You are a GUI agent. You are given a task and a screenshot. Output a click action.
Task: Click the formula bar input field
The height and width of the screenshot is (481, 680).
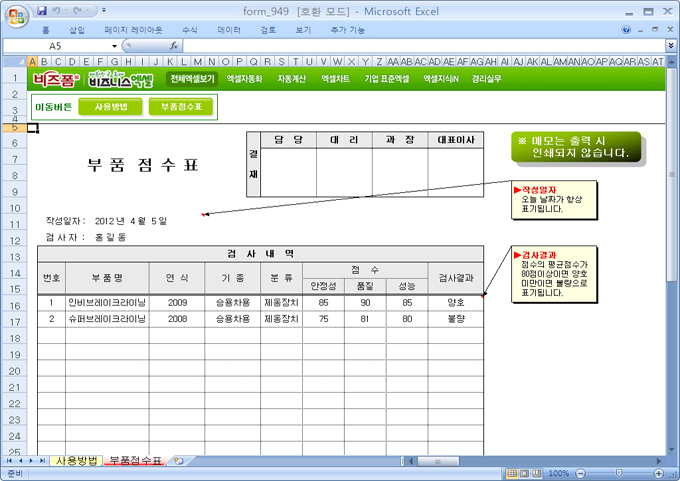coord(420,46)
